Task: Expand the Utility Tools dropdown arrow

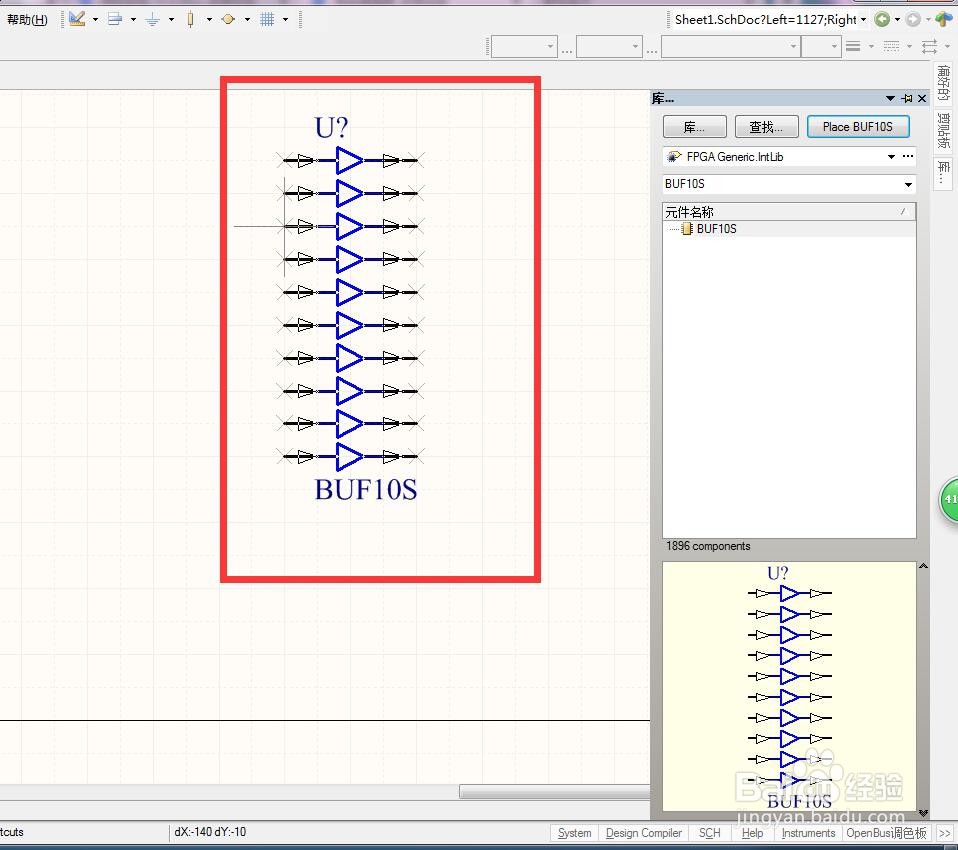Action: [x=95, y=20]
